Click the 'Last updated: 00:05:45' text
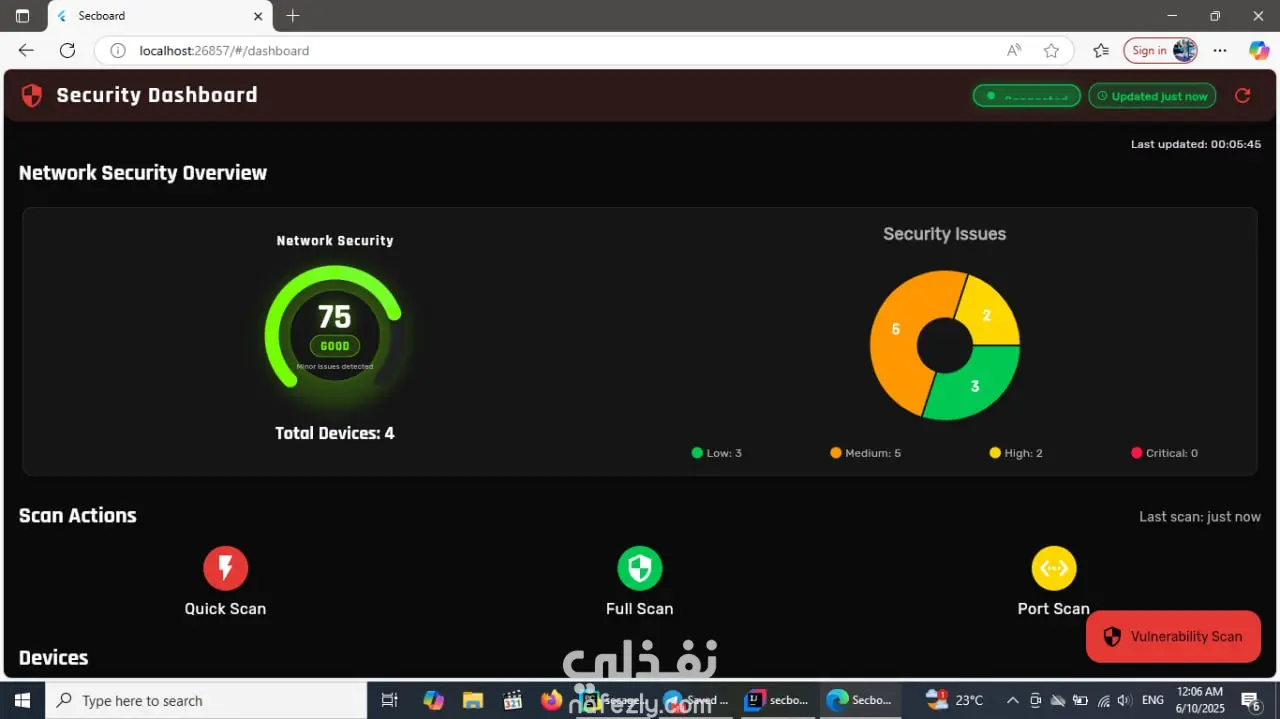This screenshot has height=719, width=1280. [x=1196, y=144]
